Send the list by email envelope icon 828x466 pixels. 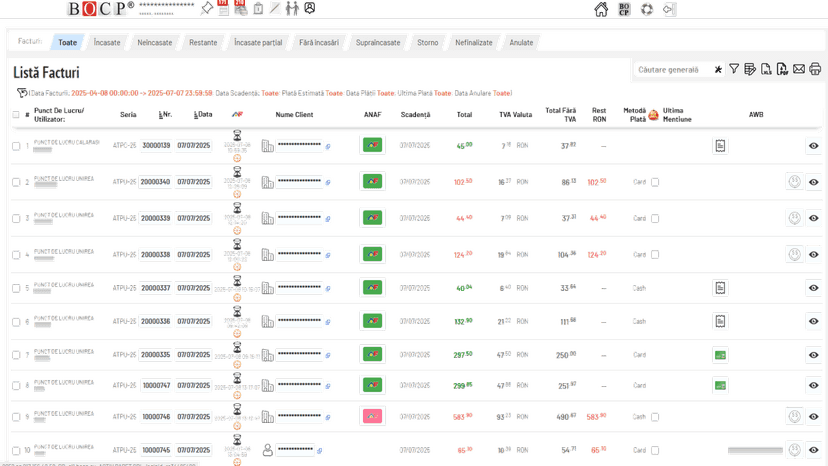(799, 69)
